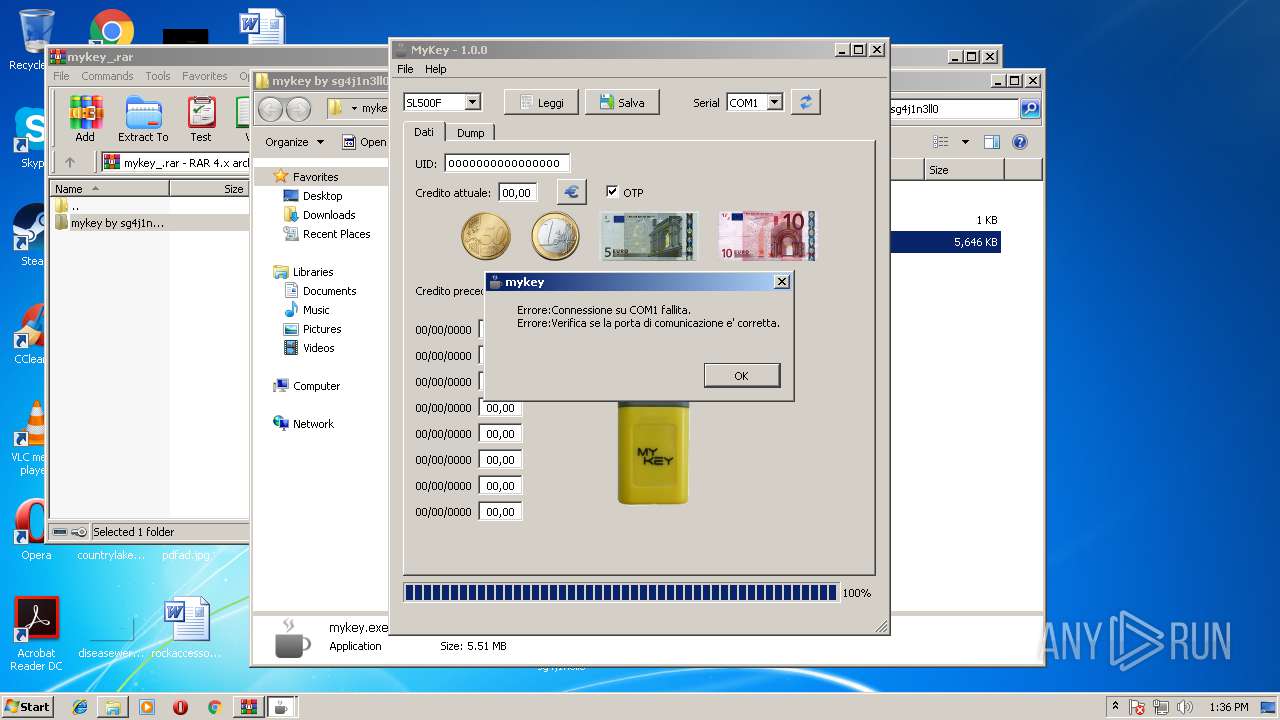
Task: Click Test icon in WinRAR toolbar
Action: click(x=201, y=119)
